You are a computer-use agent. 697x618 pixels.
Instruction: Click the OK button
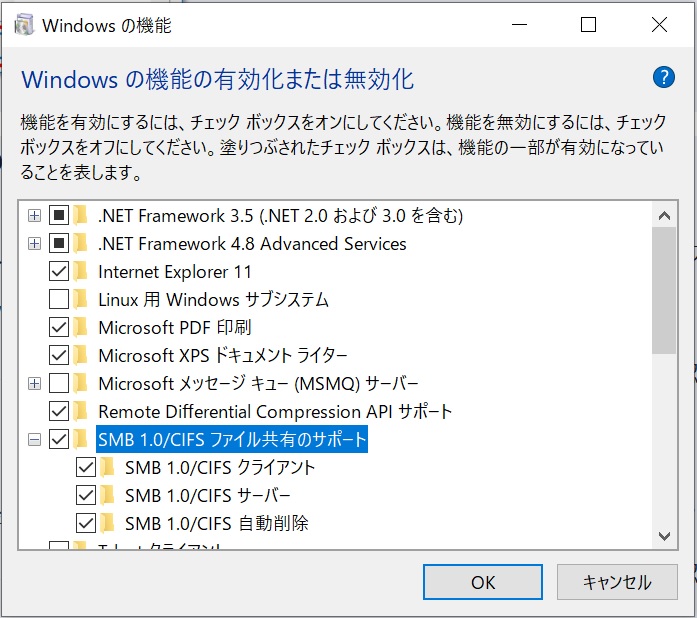pyautogui.click(x=483, y=582)
